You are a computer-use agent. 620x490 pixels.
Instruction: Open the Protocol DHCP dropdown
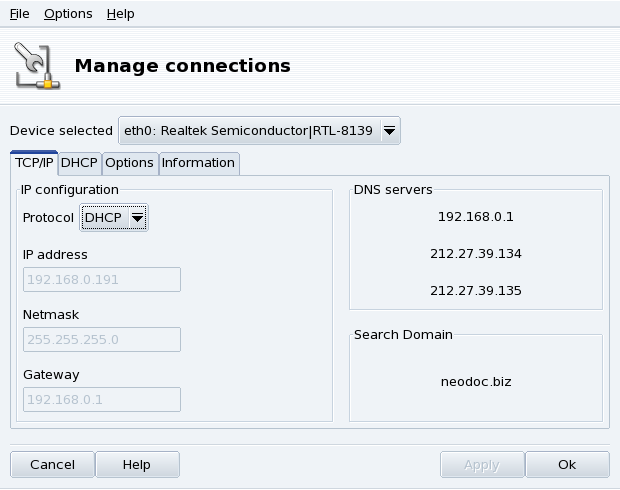tap(114, 218)
